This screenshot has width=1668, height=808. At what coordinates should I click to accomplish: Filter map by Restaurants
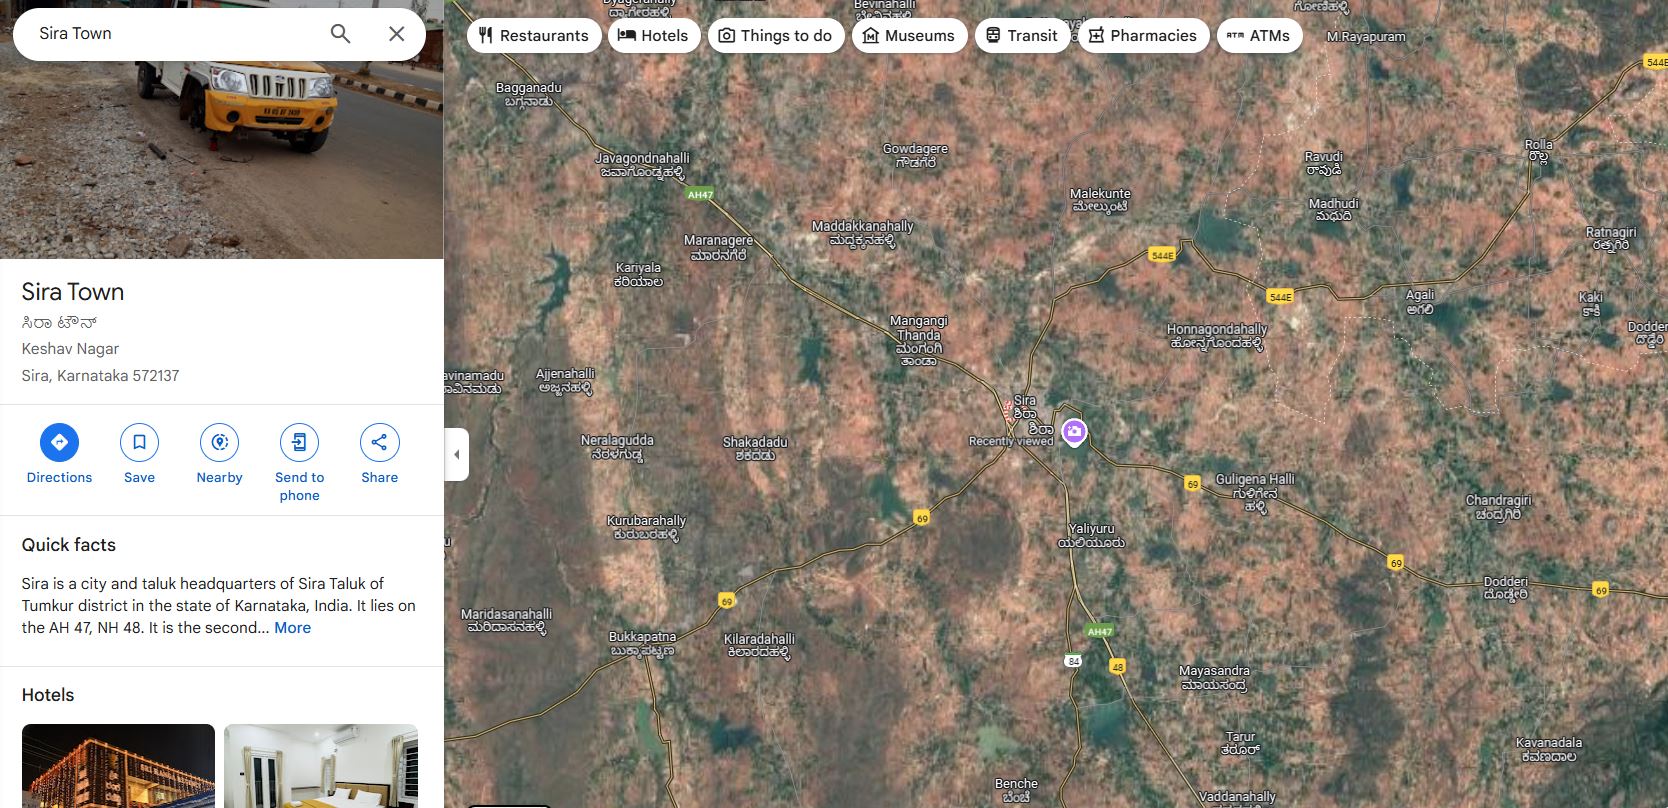[534, 36]
